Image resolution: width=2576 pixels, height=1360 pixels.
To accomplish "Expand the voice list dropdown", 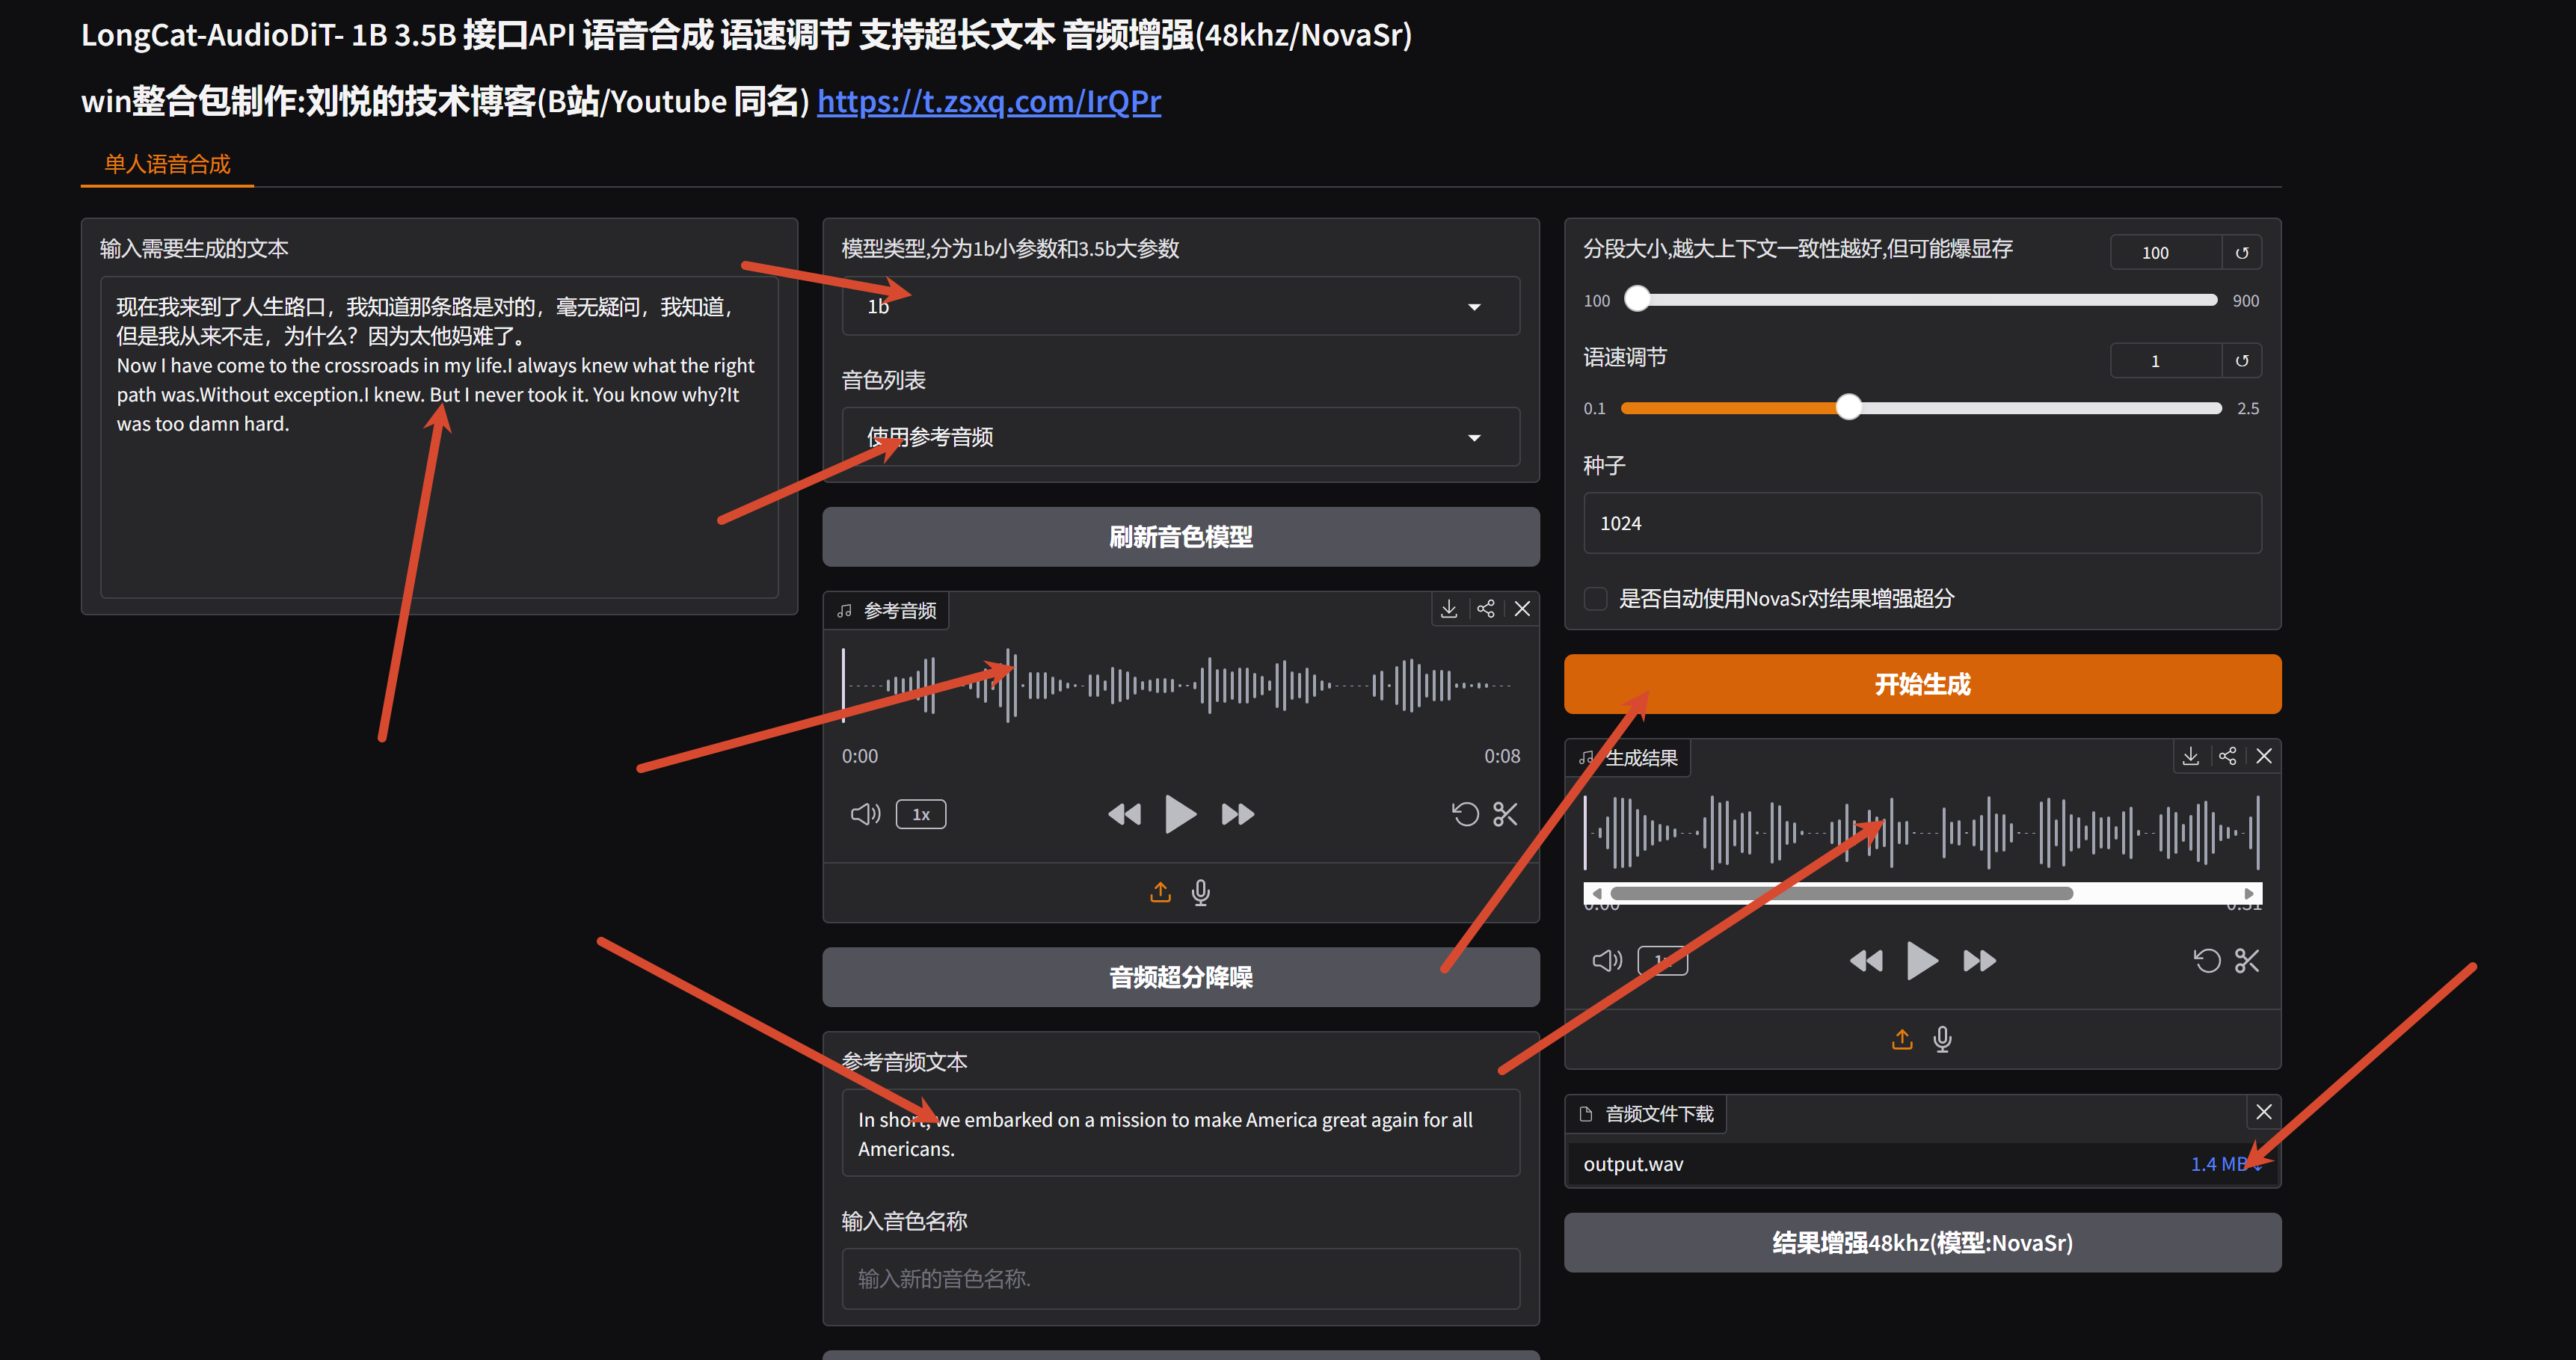I will [1180, 437].
